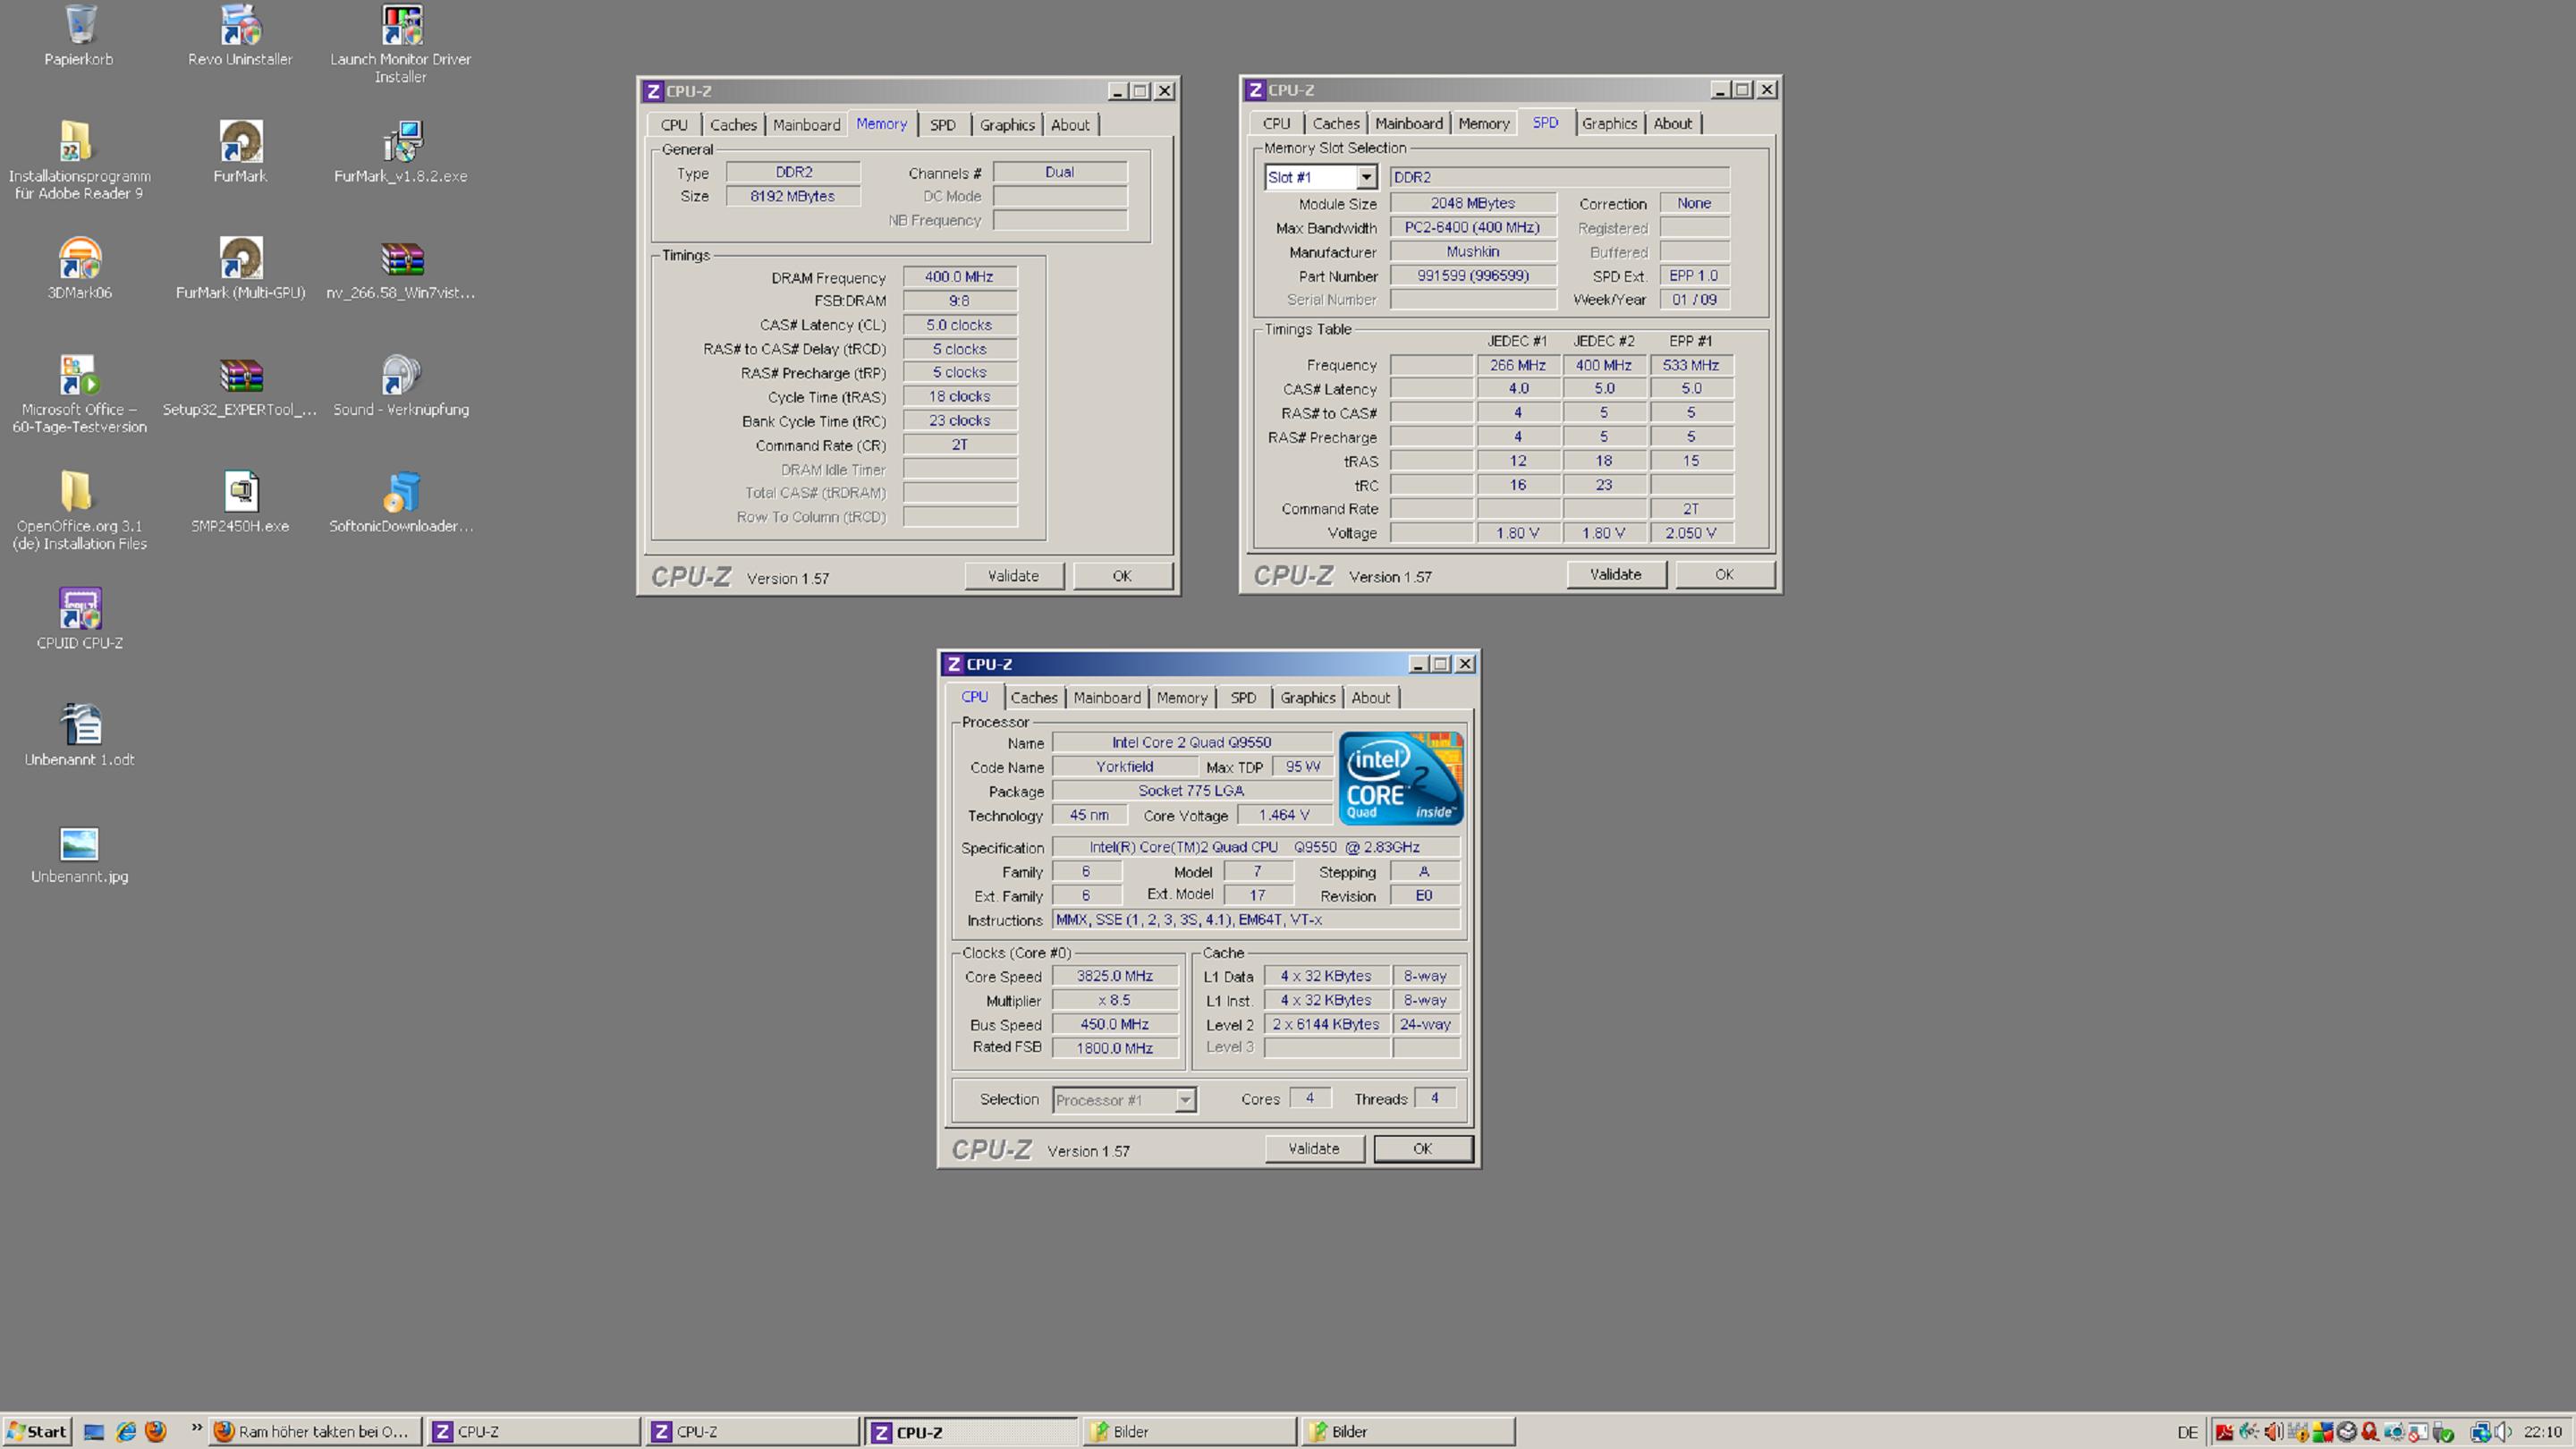Open the Revo Uninstaller desktop icon
This screenshot has height=1449, width=2576.
point(240,26)
